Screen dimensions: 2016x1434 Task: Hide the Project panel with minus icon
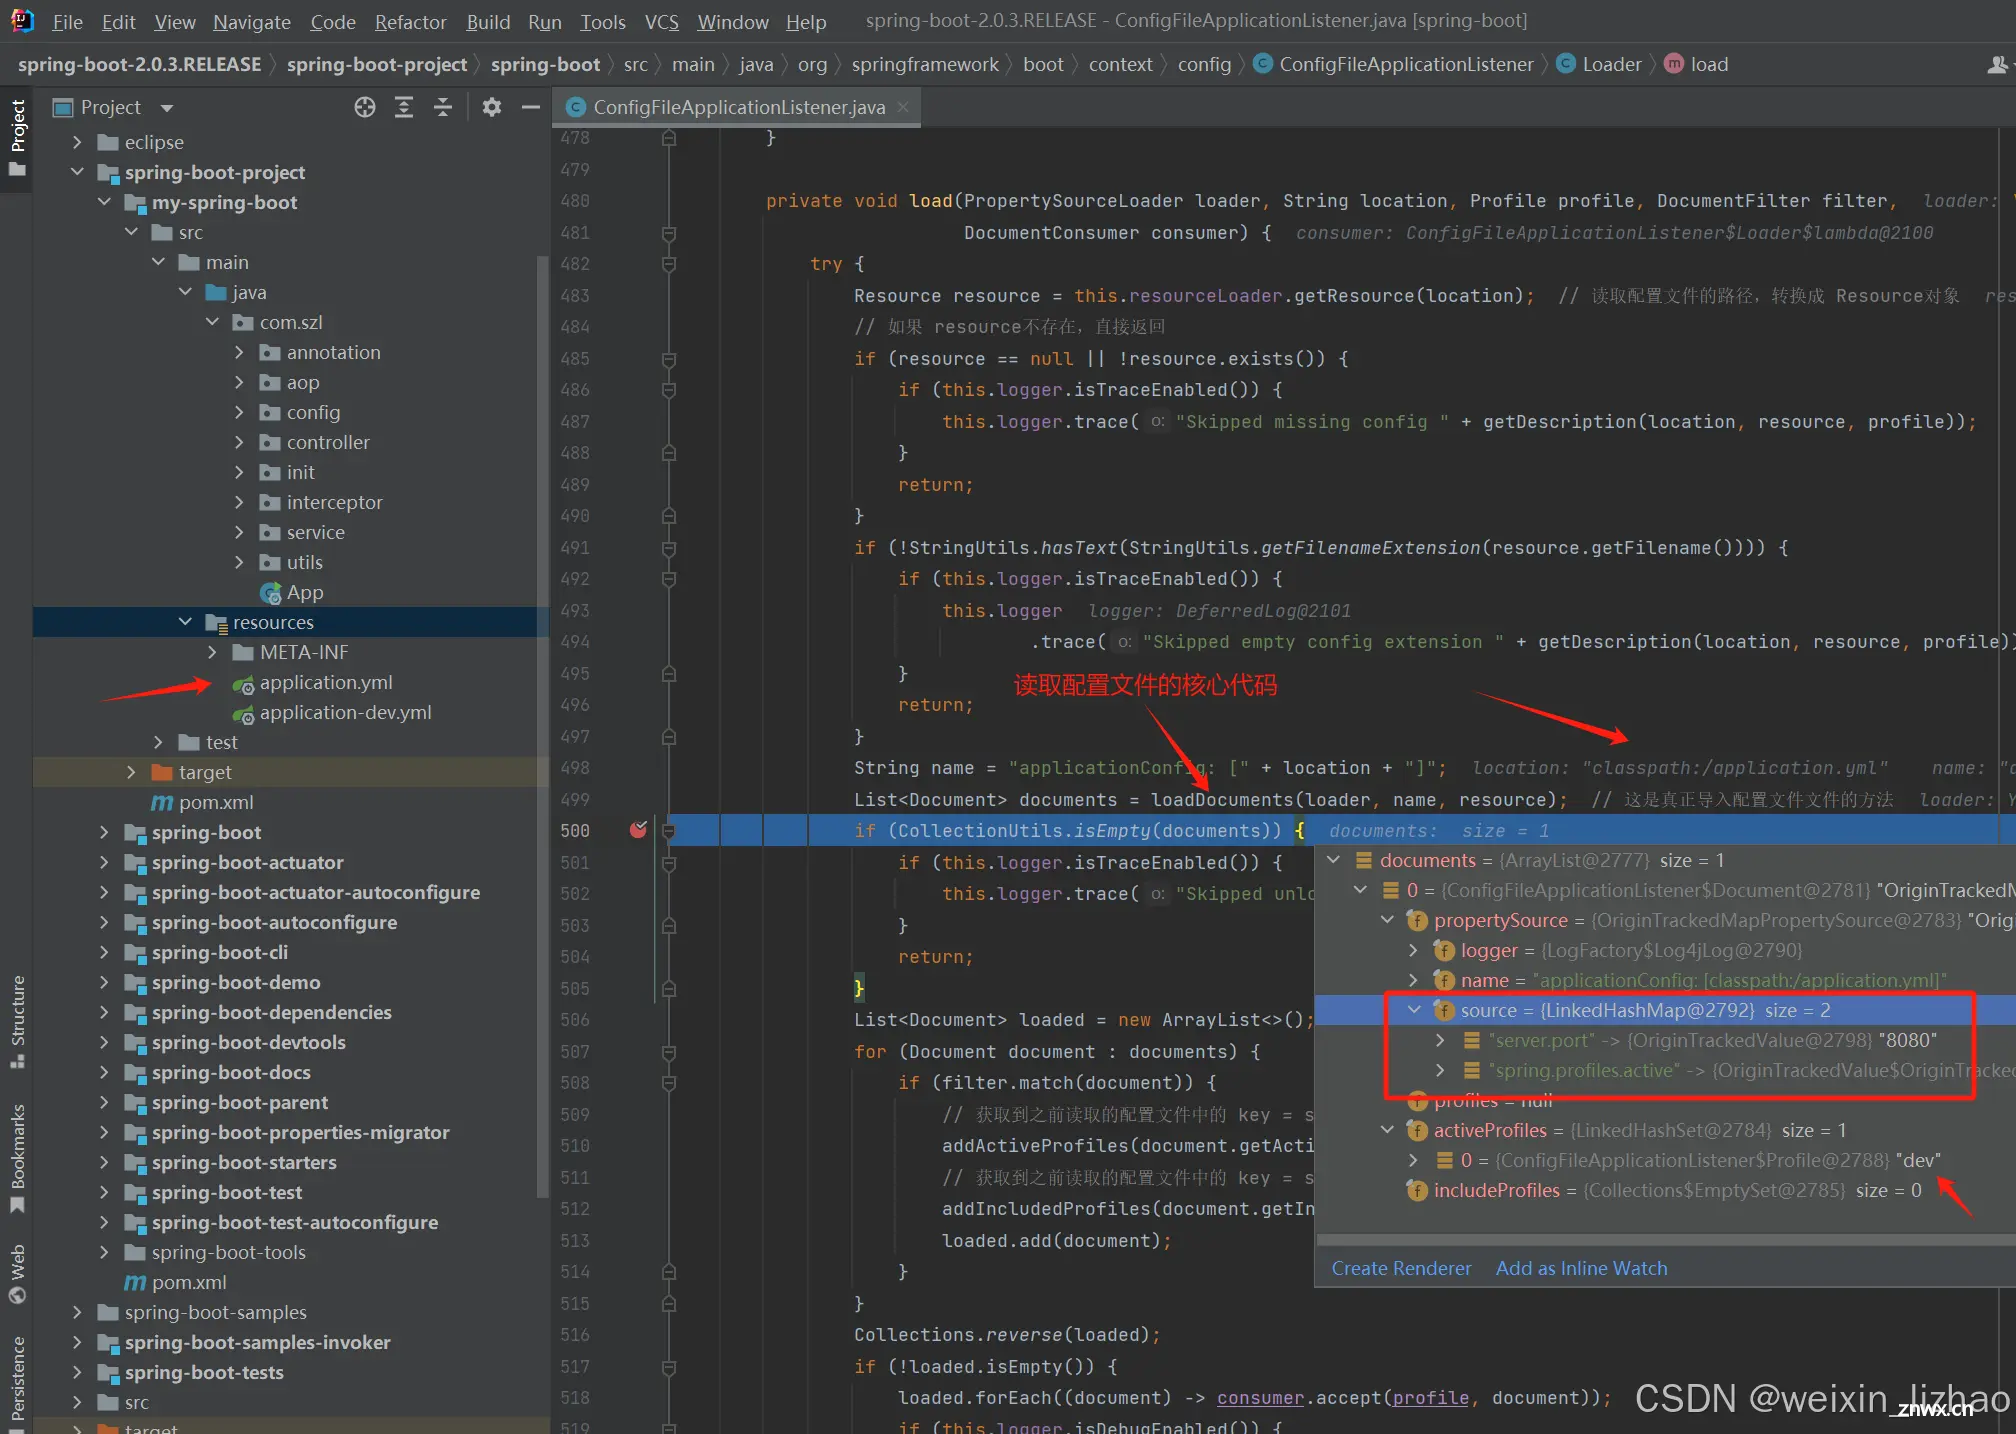(531, 107)
